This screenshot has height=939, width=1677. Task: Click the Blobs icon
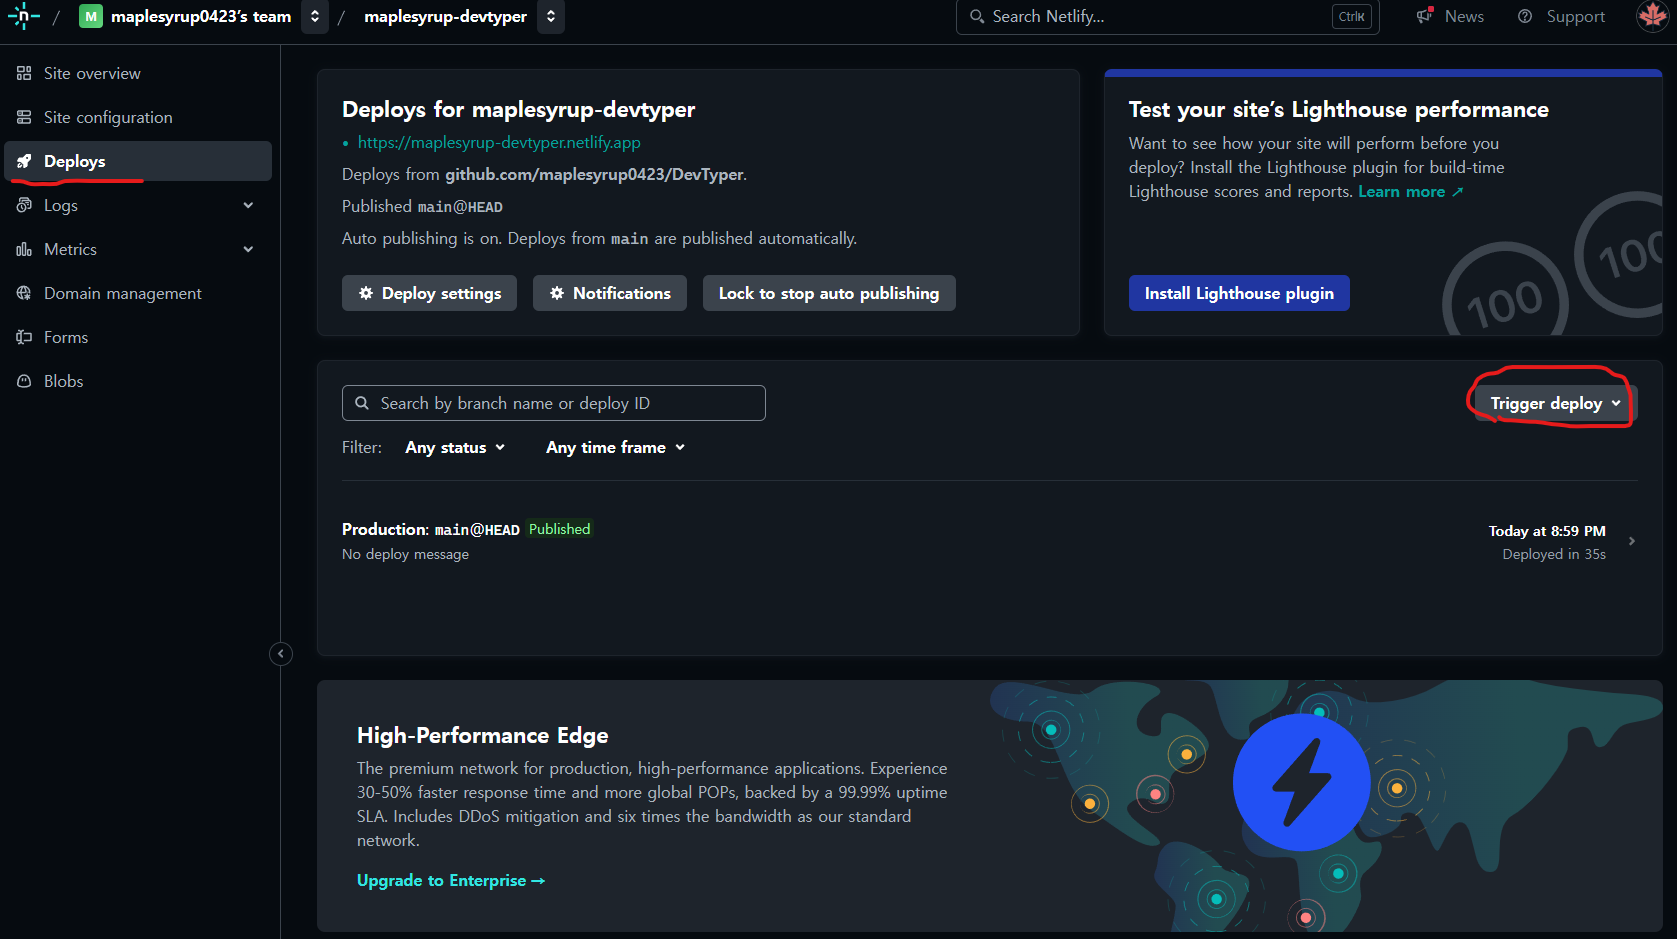[x=24, y=381]
